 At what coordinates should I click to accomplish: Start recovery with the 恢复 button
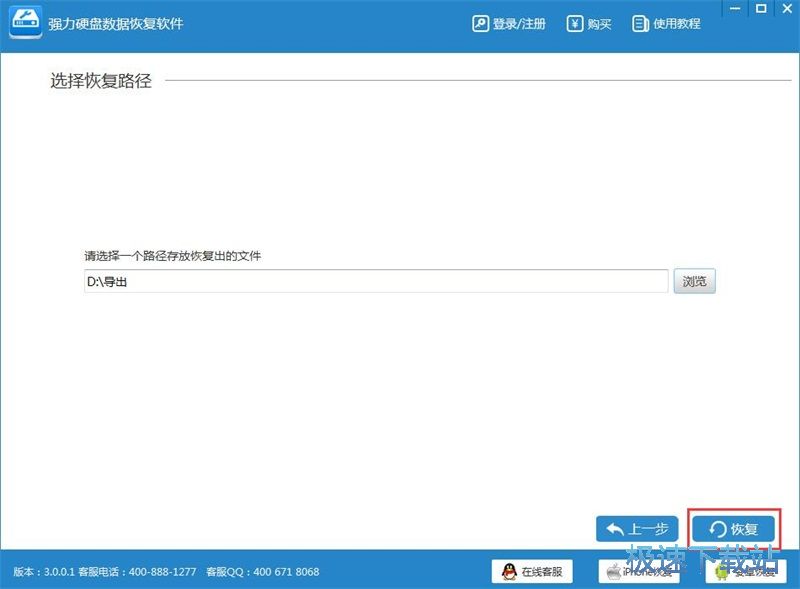click(734, 529)
